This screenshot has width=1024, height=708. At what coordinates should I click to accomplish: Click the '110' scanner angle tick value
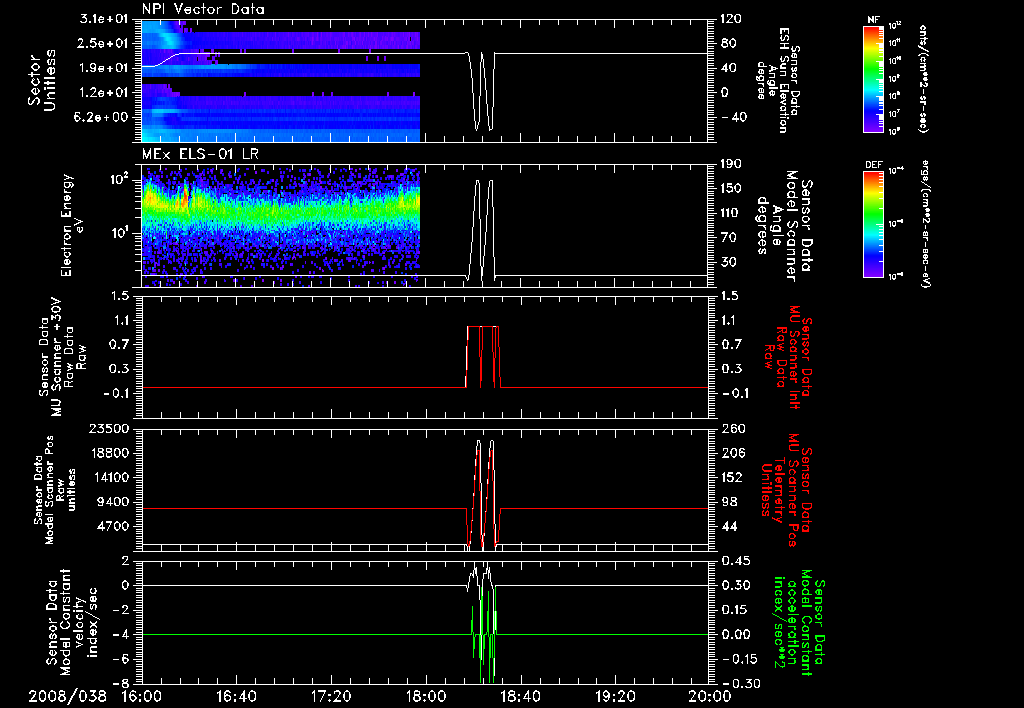pos(731,213)
